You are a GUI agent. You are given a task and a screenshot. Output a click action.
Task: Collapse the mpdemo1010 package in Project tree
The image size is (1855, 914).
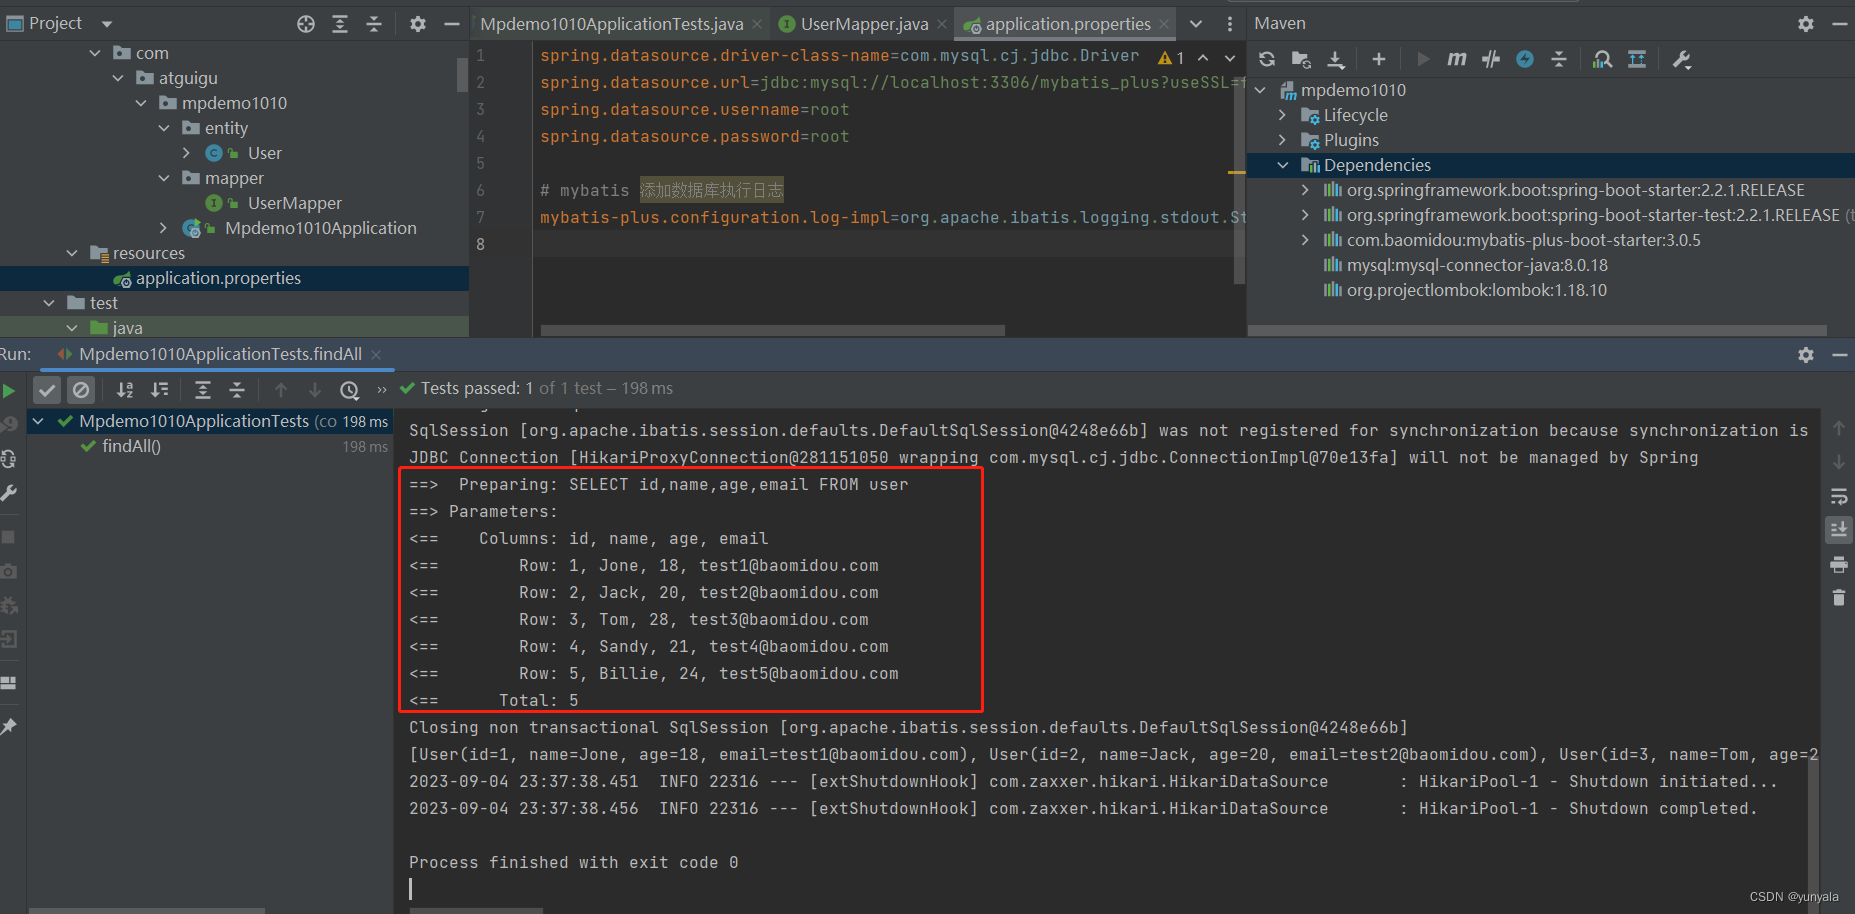(x=141, y=103)
